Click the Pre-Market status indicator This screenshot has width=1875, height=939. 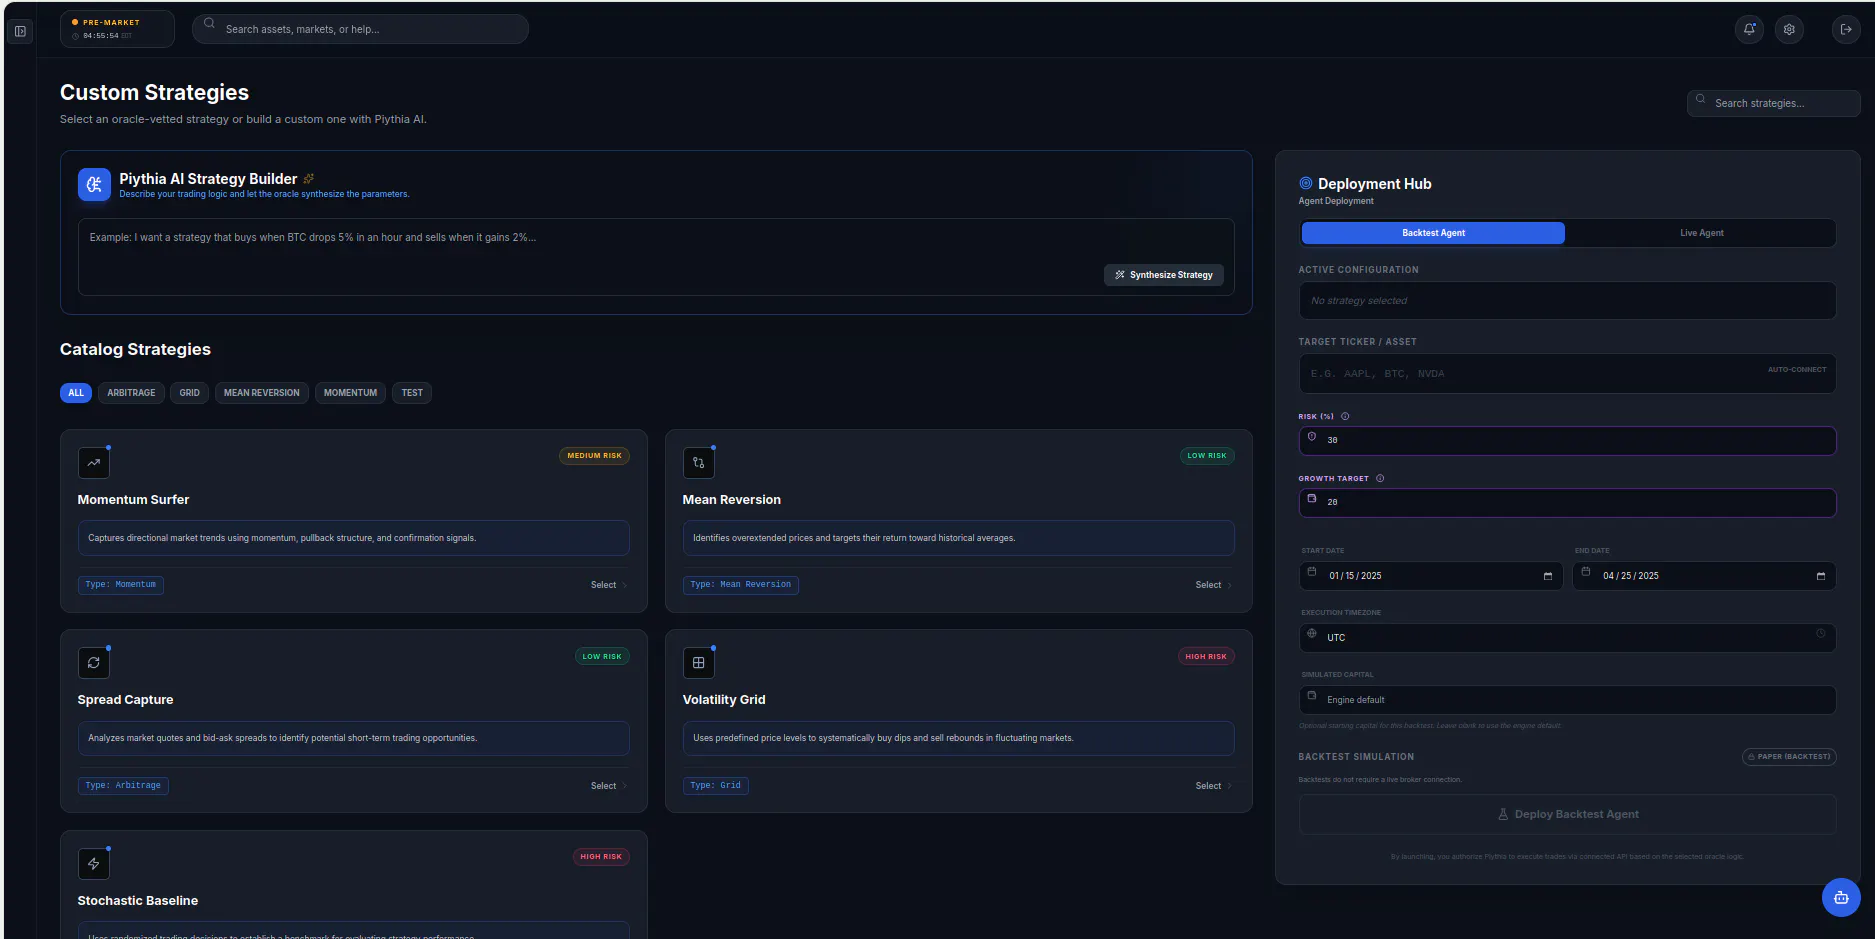point(117,29)
